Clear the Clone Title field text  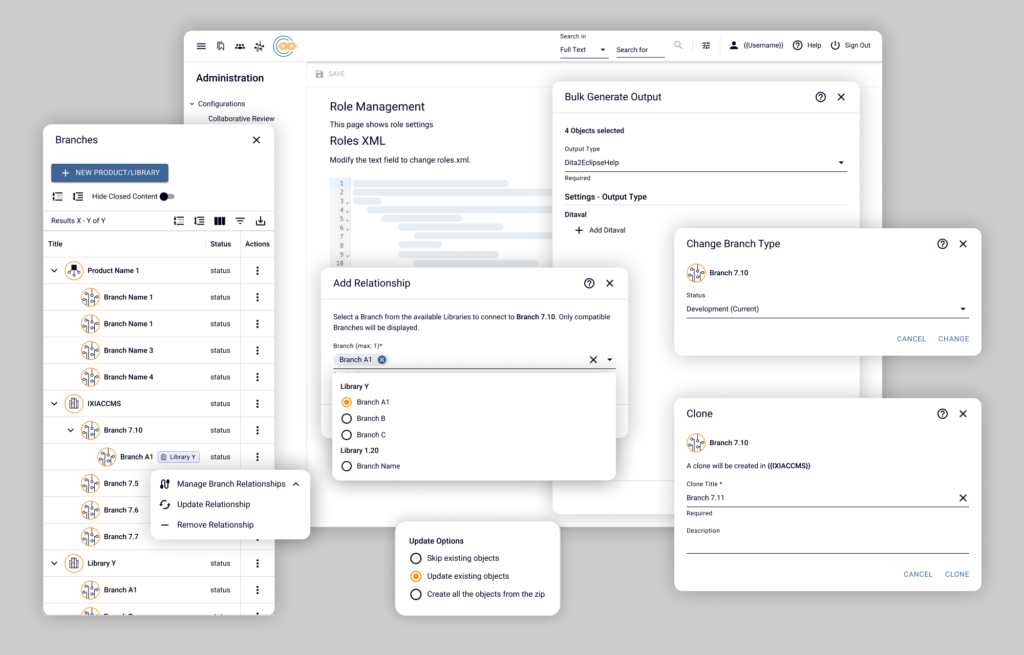(963, 498)
